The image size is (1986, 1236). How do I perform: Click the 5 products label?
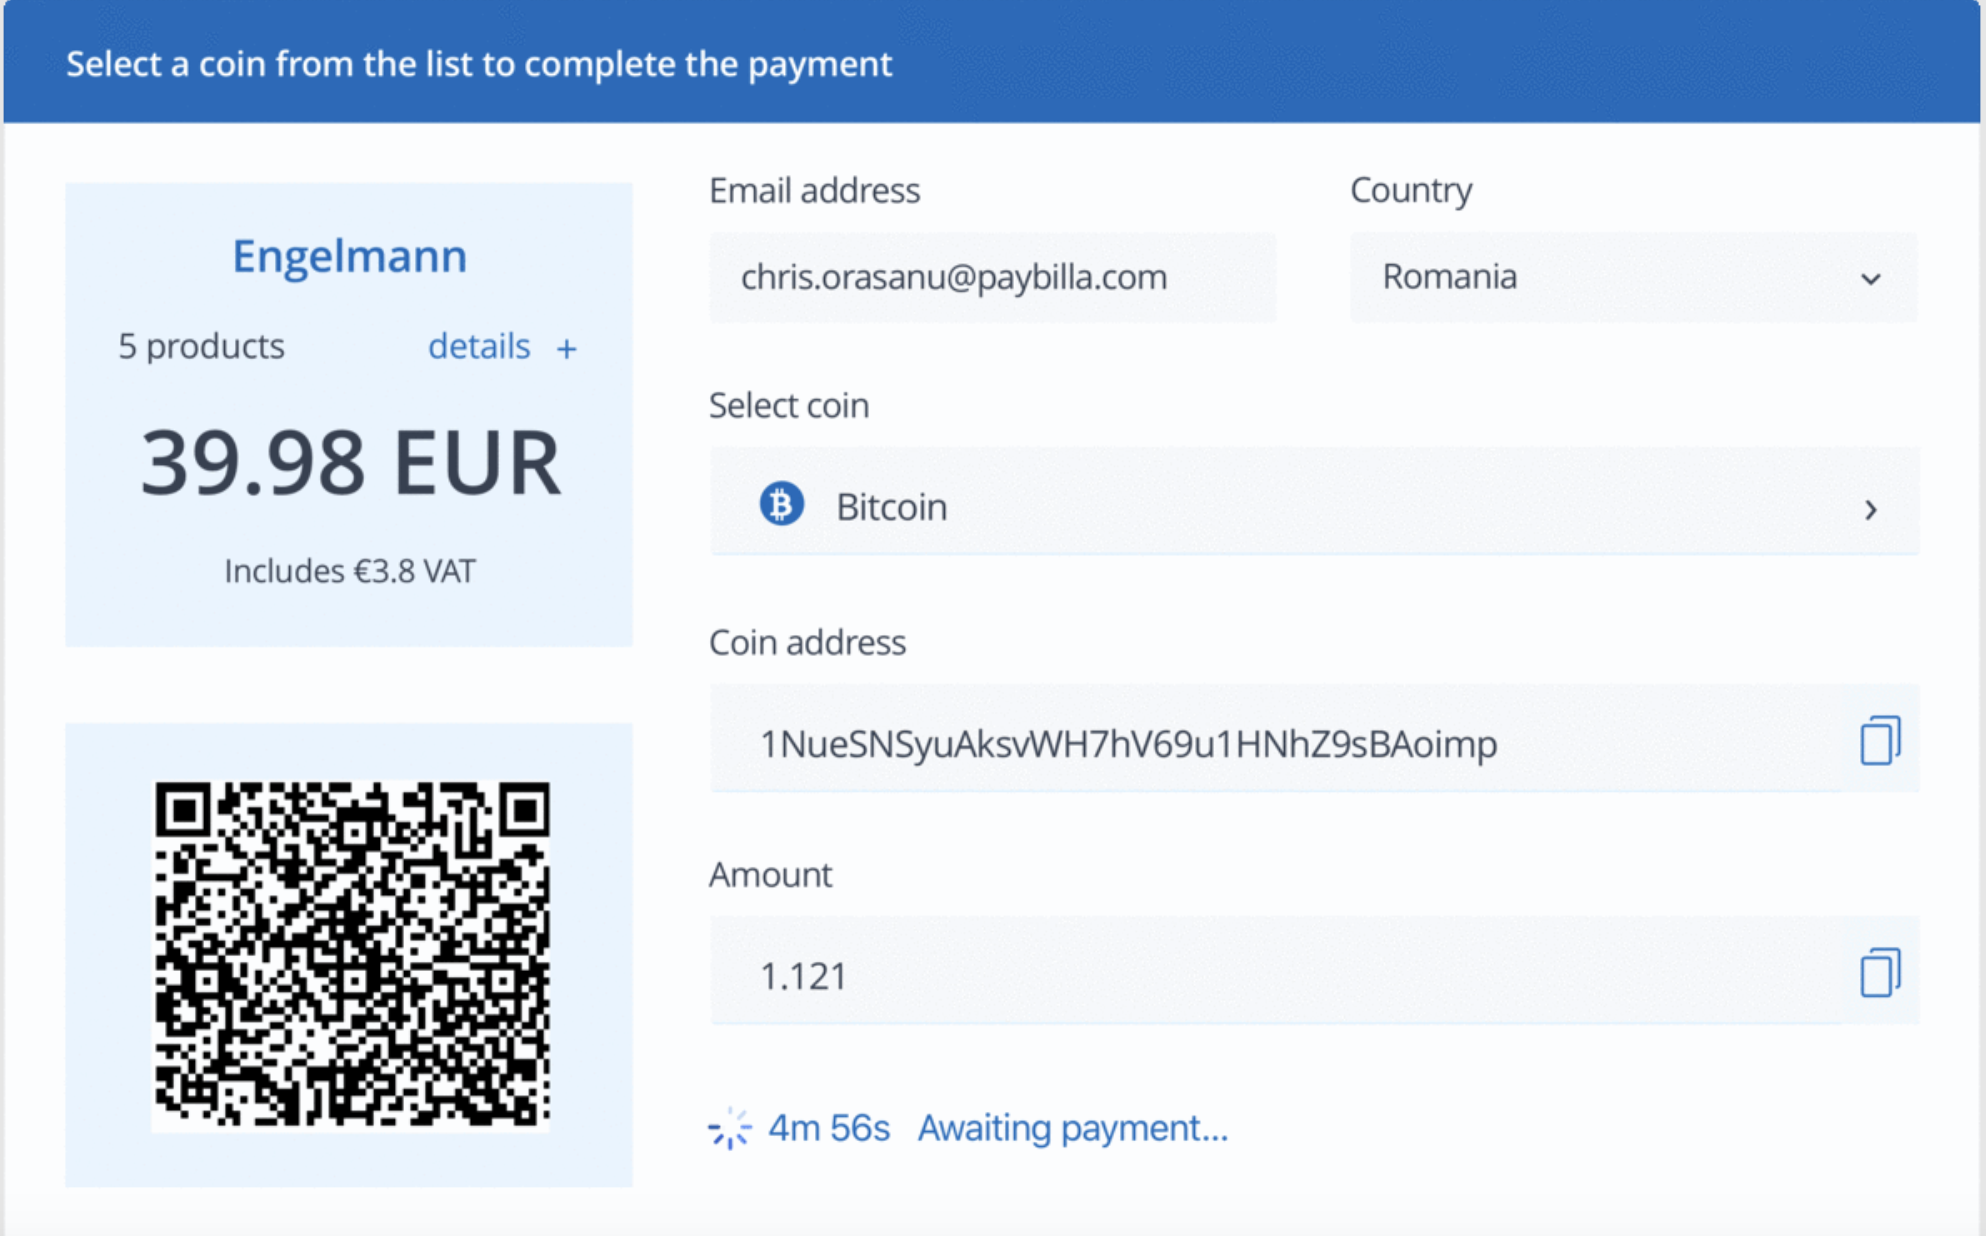click(202, 347)
